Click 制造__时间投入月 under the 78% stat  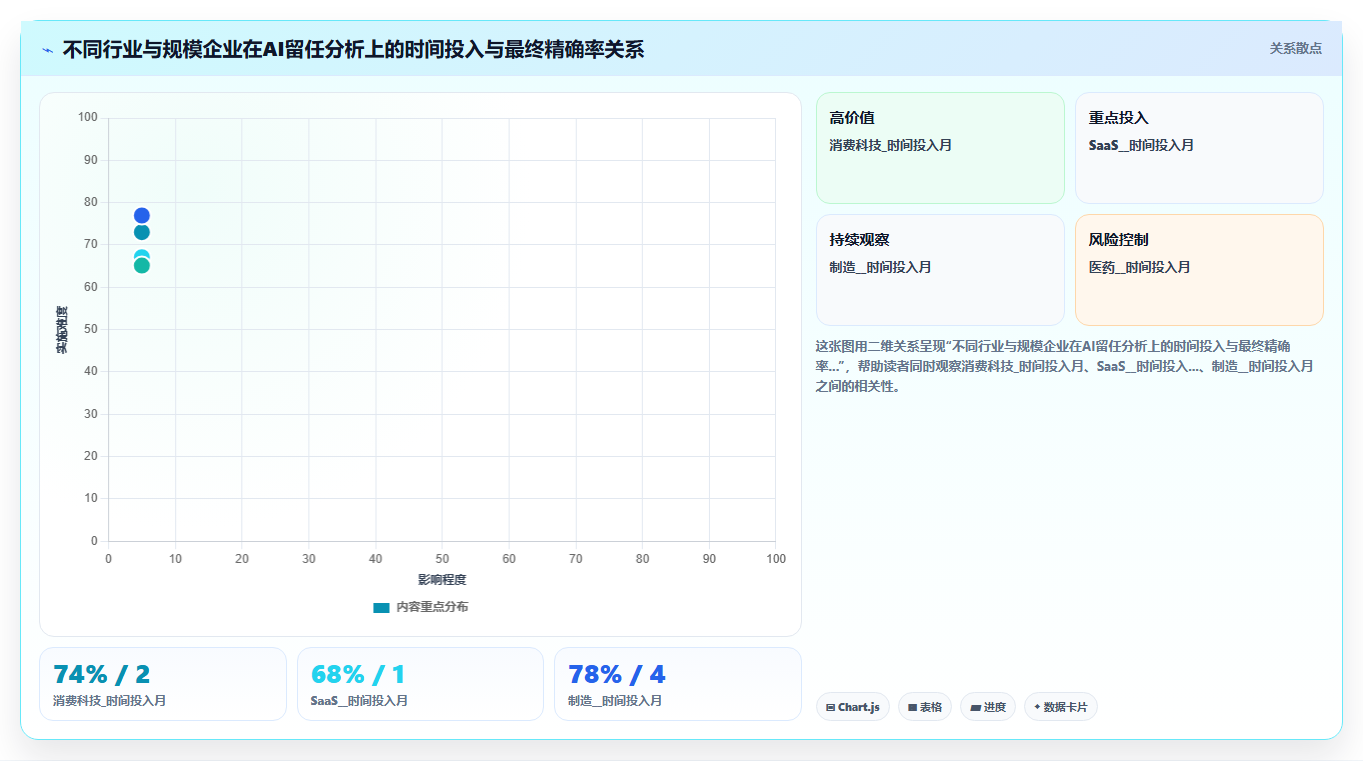(615, 701)
